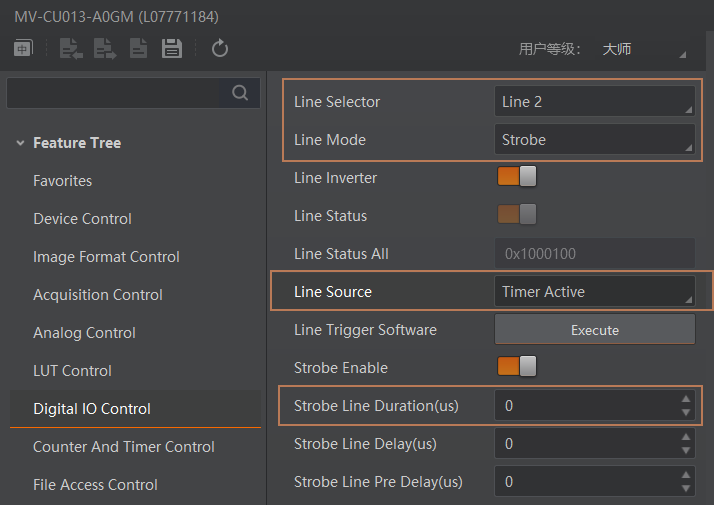The width and height of the screenshot is (714, 505).
Task: Select Counter And Timer Control category
Action: click(124, 447)
